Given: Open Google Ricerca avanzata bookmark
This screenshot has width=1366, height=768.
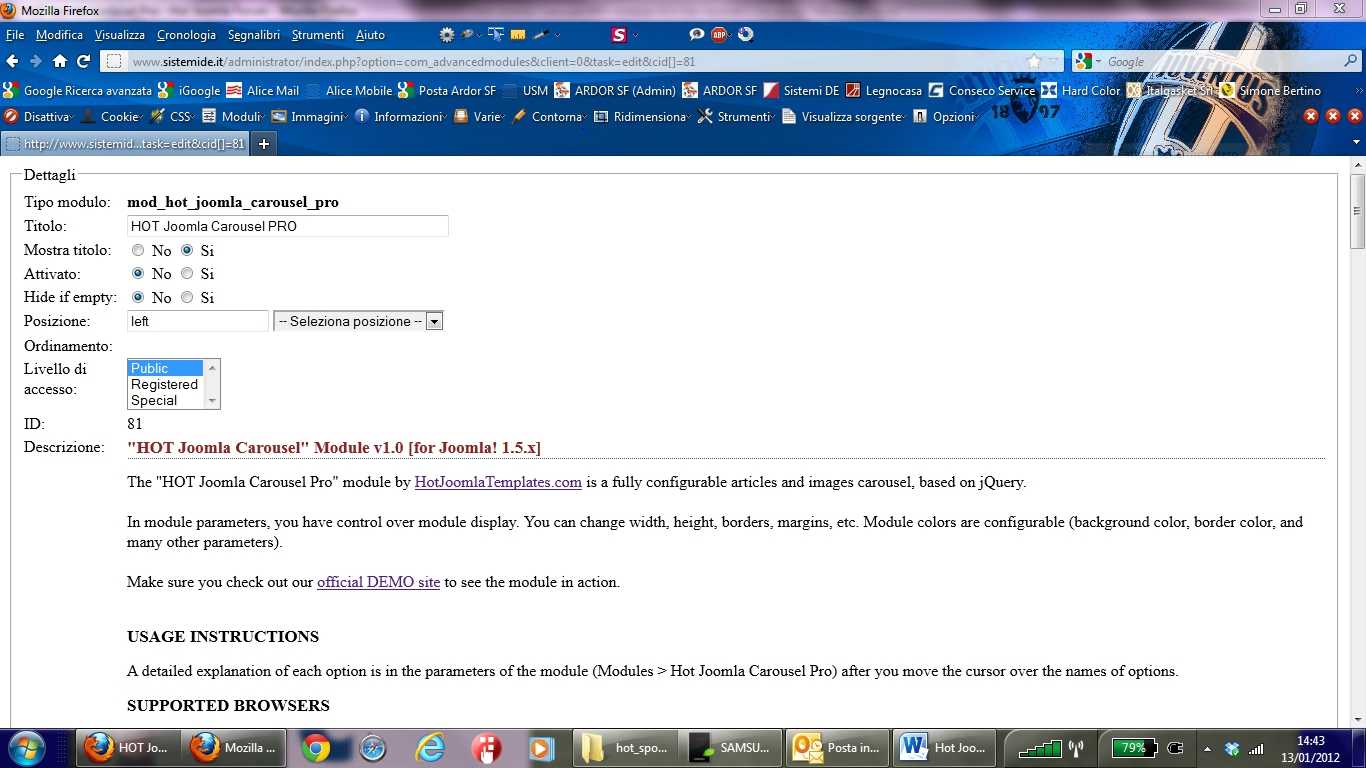Looking at the screenshot, I should tap(79, 90).
